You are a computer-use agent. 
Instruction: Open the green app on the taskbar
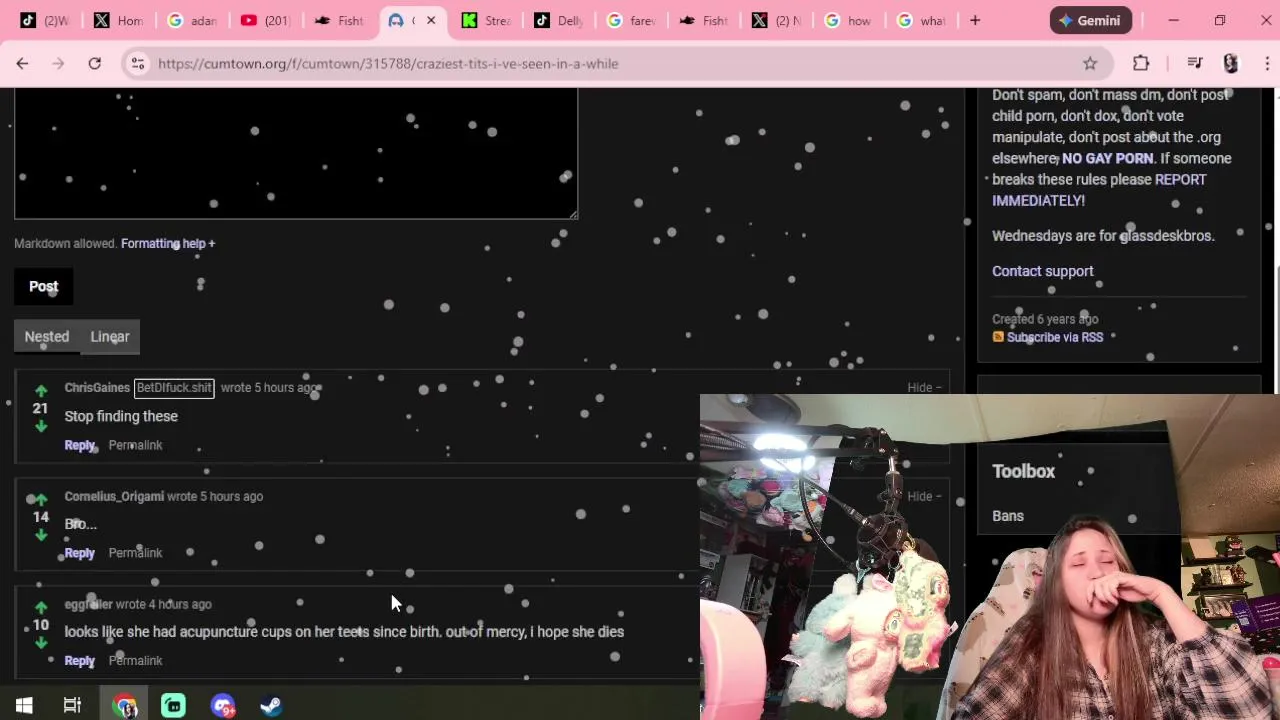pos(173,706)
